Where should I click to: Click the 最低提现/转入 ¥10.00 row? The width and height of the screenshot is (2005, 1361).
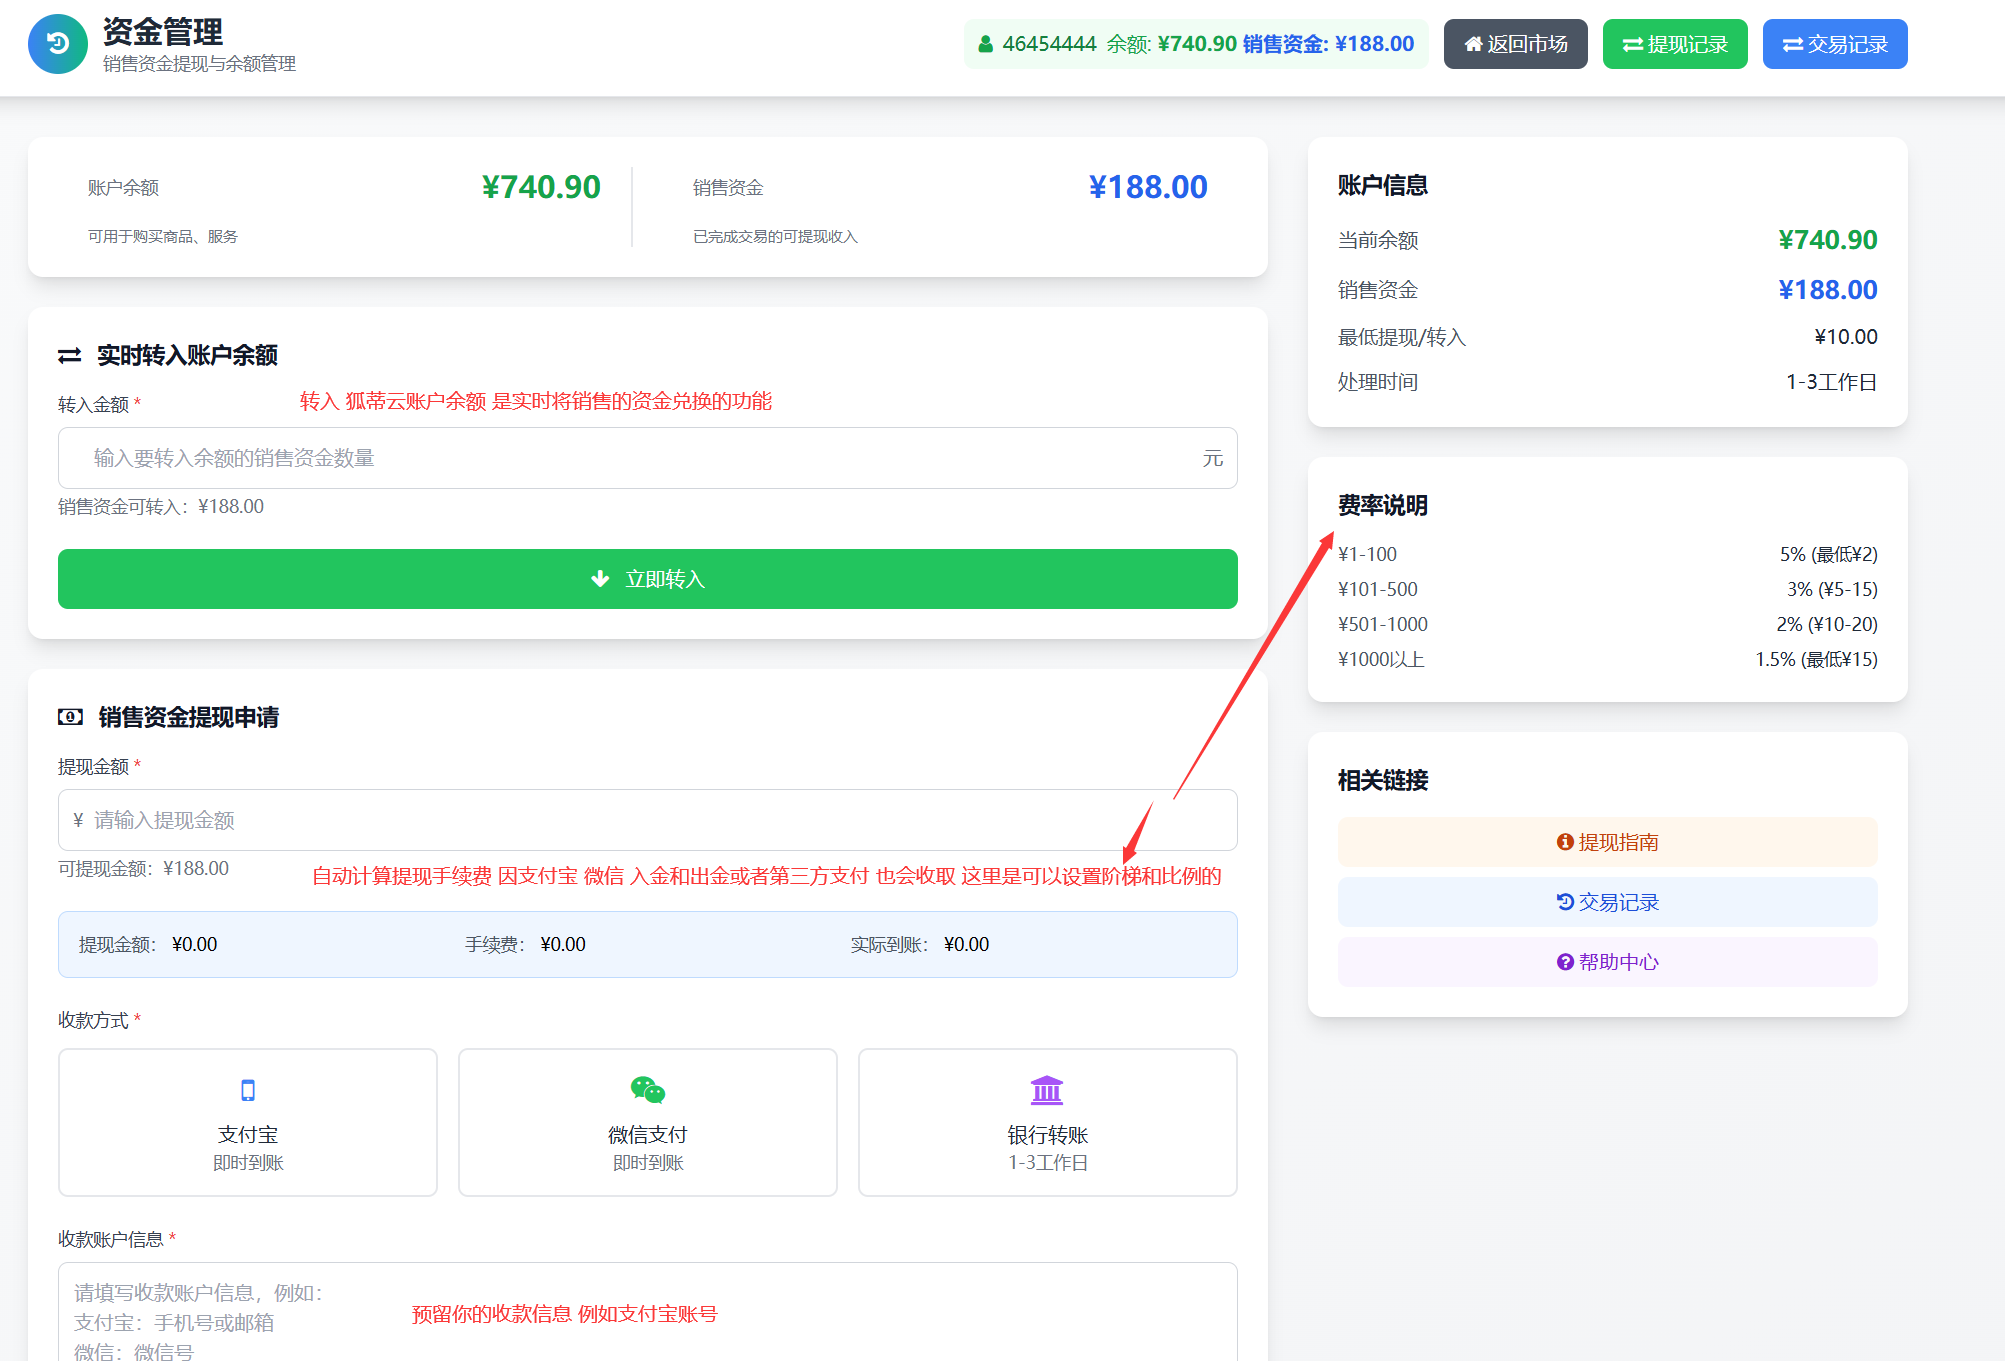[x=1607, y=337]
